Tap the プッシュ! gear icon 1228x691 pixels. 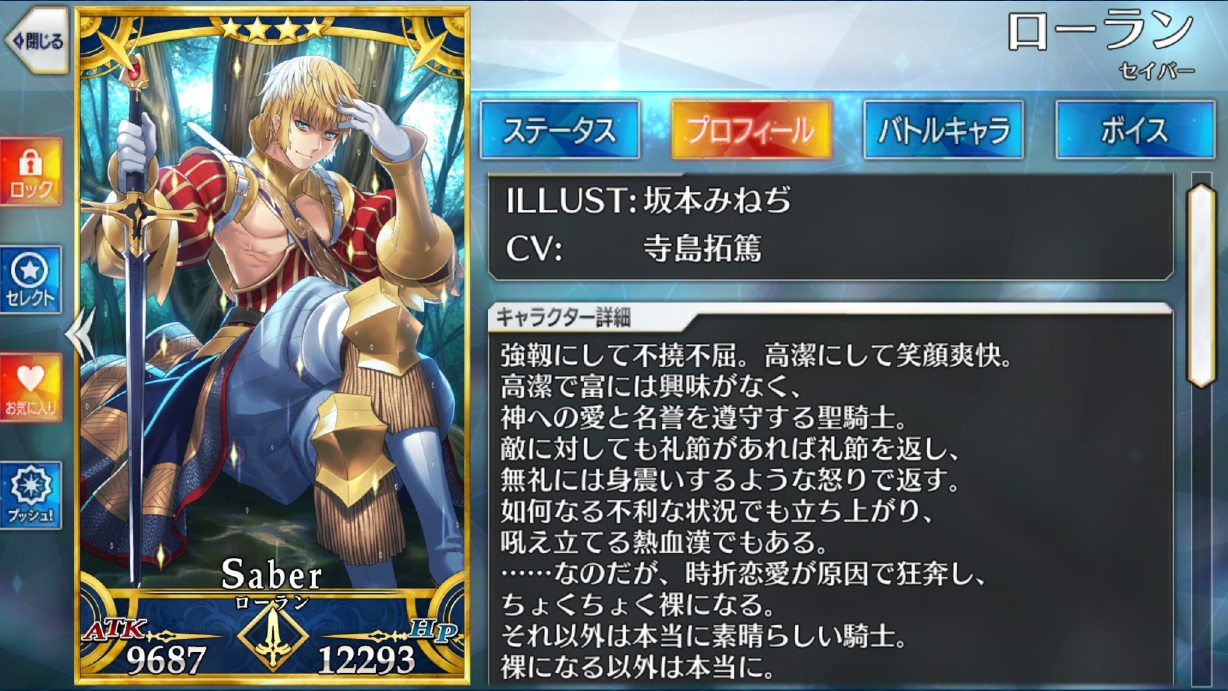pyautogui.click(x=31, y=495)
